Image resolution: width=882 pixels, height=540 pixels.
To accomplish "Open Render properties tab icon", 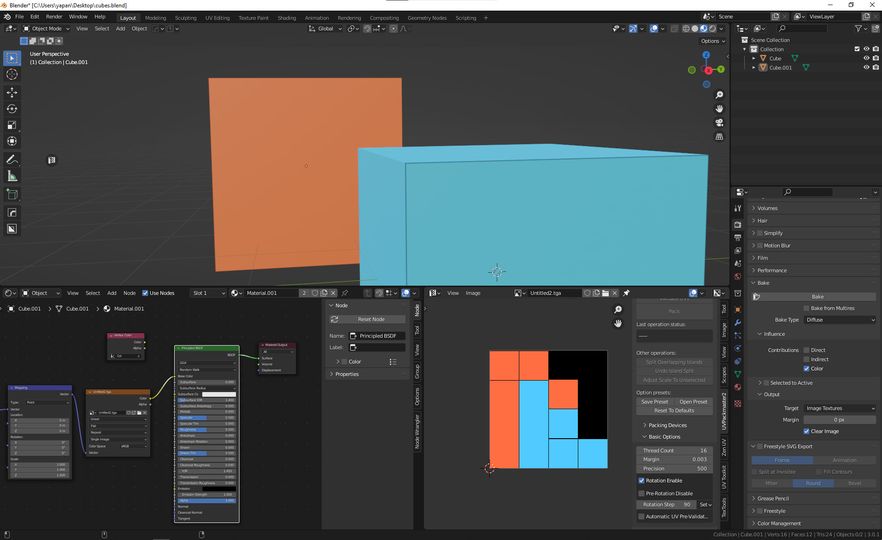I will click(737, 224).
